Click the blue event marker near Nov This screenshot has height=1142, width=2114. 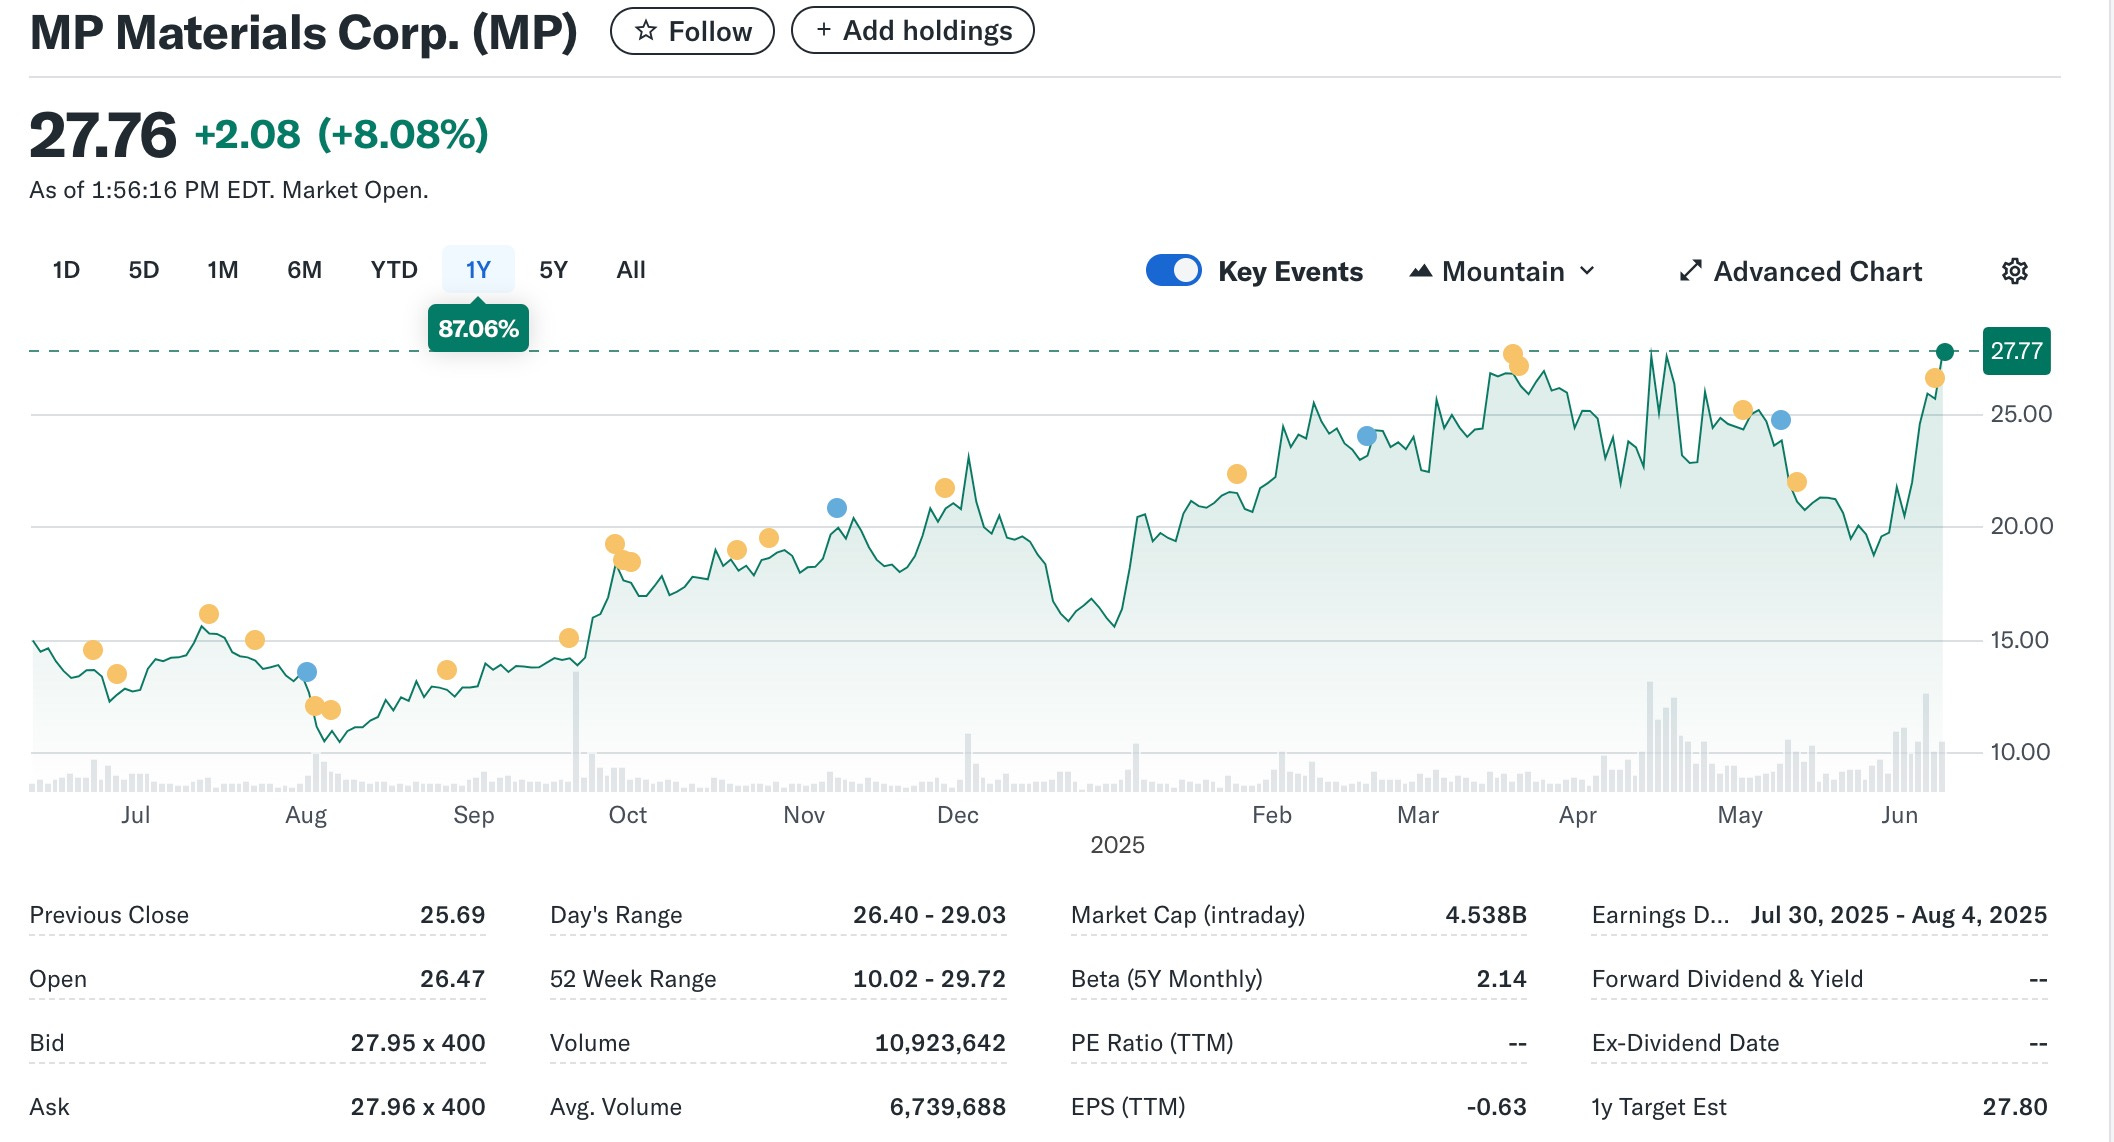point(837,508)
